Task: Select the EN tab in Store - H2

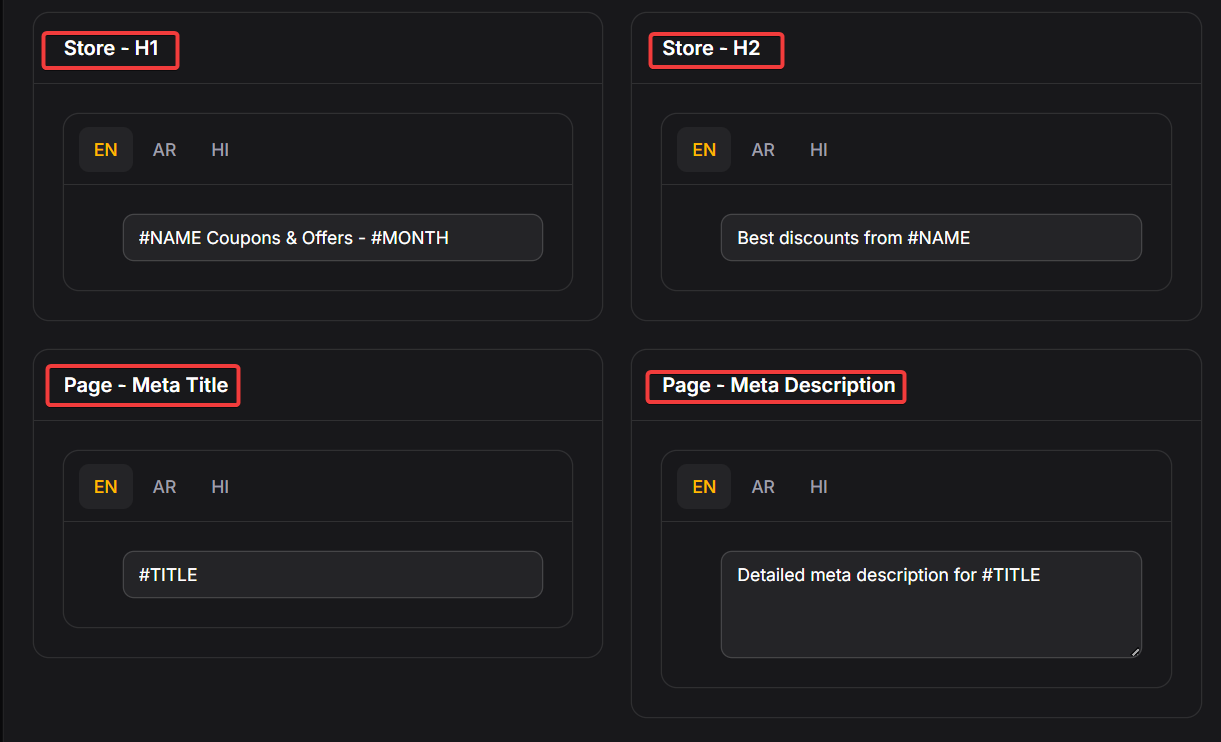Action: (x=704, y=150)
